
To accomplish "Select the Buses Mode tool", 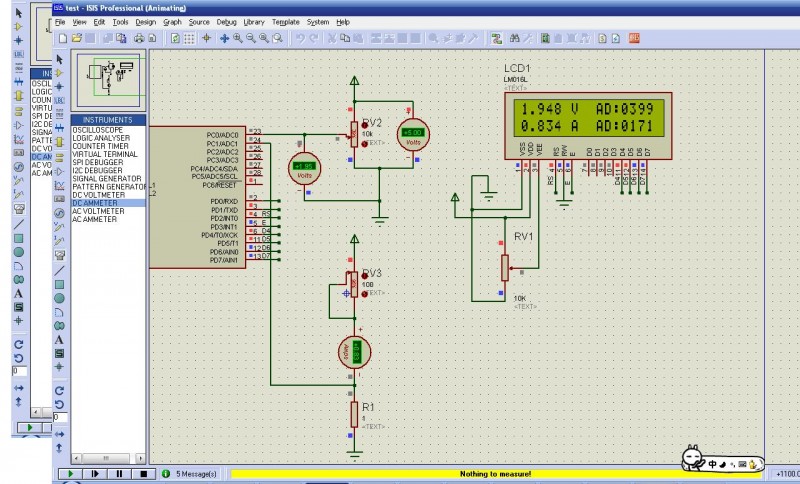I will [x=60, y=128].
